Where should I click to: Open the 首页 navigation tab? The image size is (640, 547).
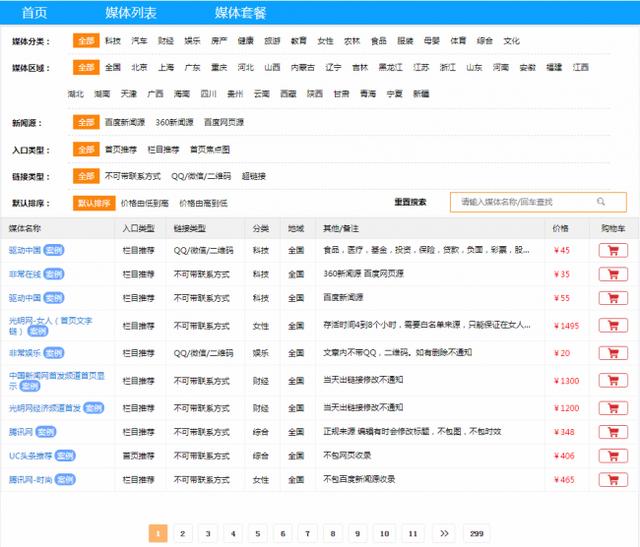point(34,13)
